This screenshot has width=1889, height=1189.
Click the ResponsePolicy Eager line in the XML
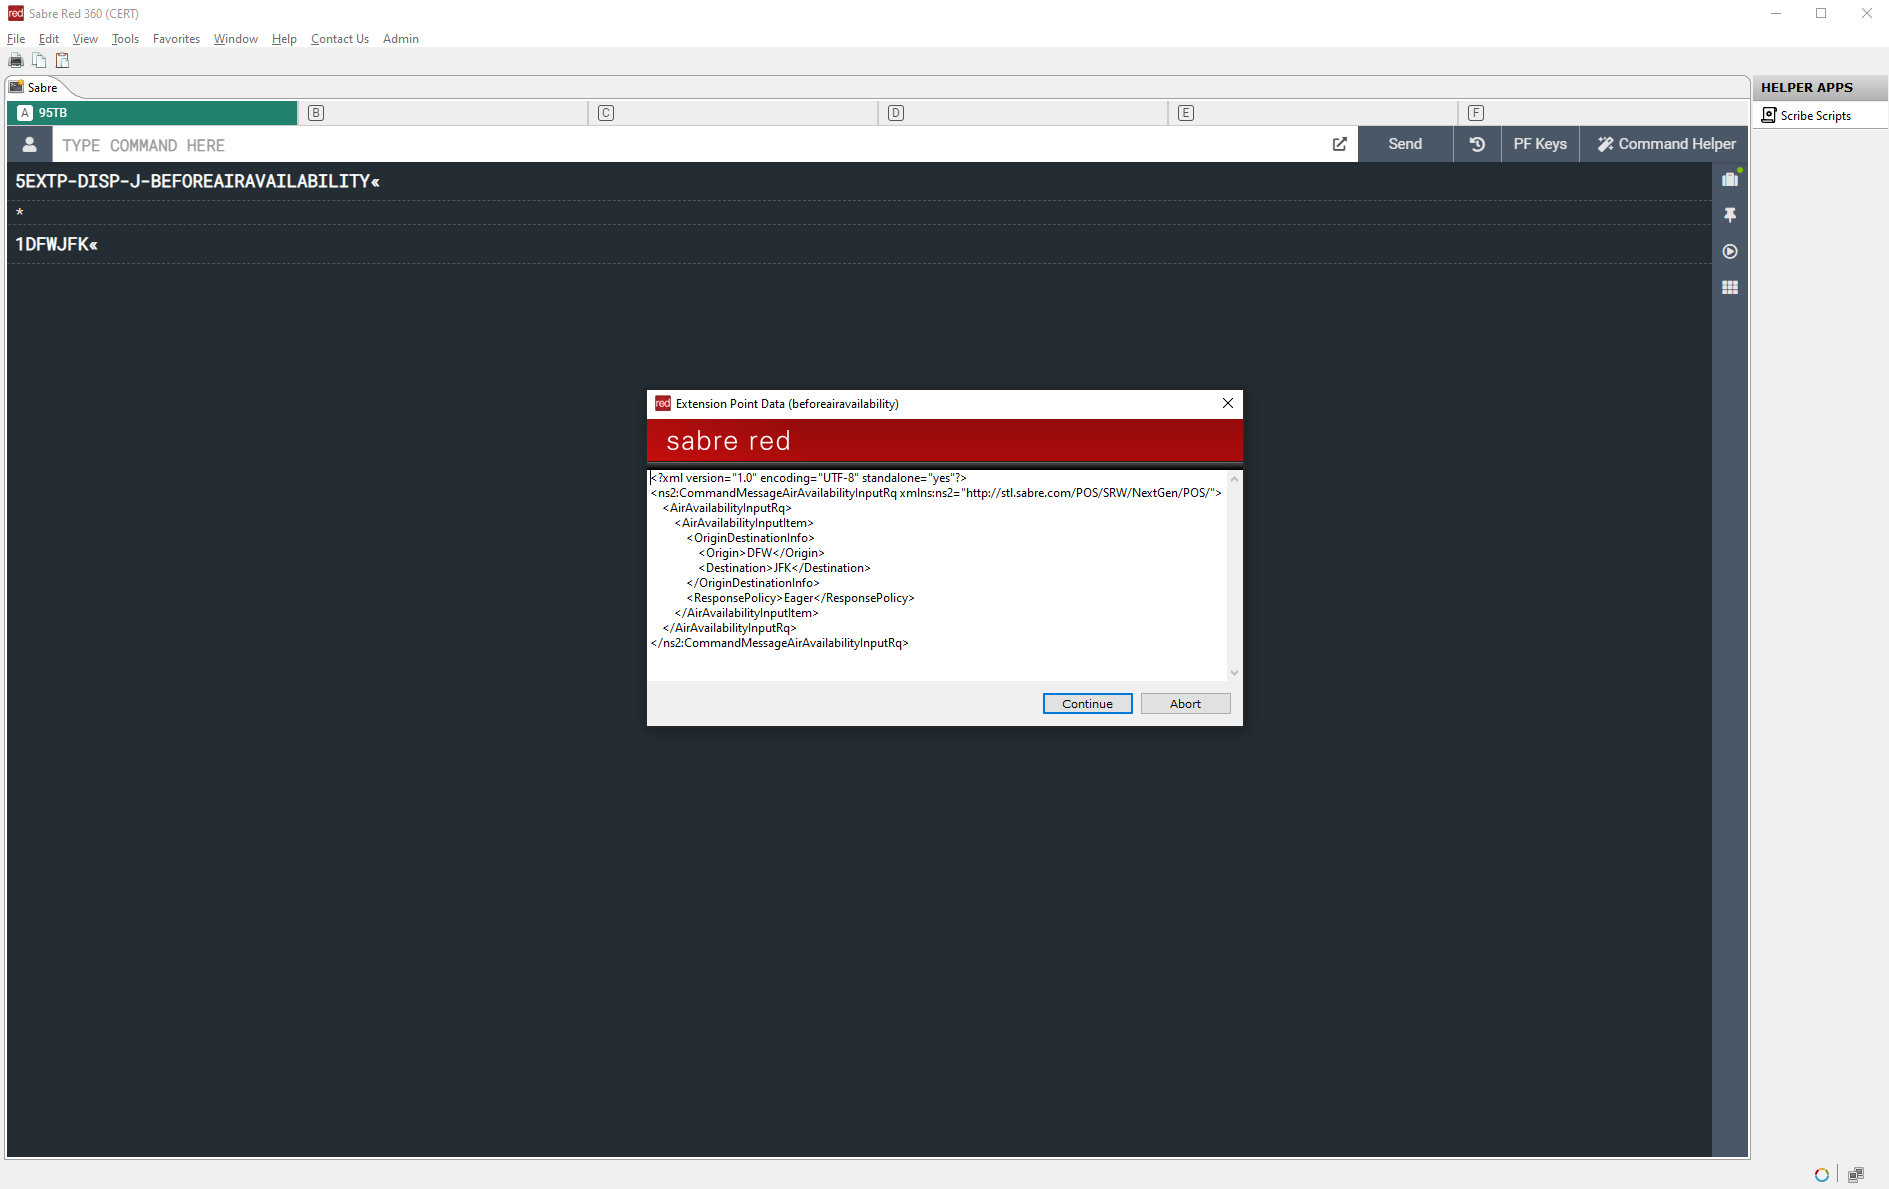point(800,598)
